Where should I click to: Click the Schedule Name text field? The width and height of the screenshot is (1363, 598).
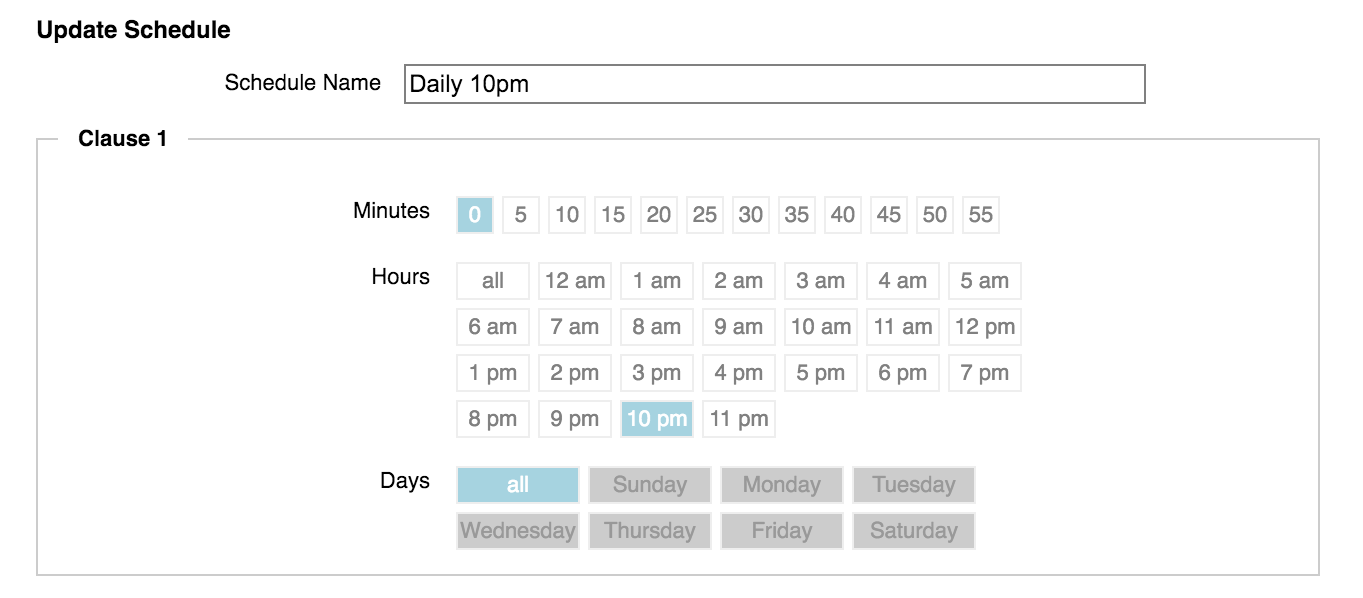[x=775, y=84]
